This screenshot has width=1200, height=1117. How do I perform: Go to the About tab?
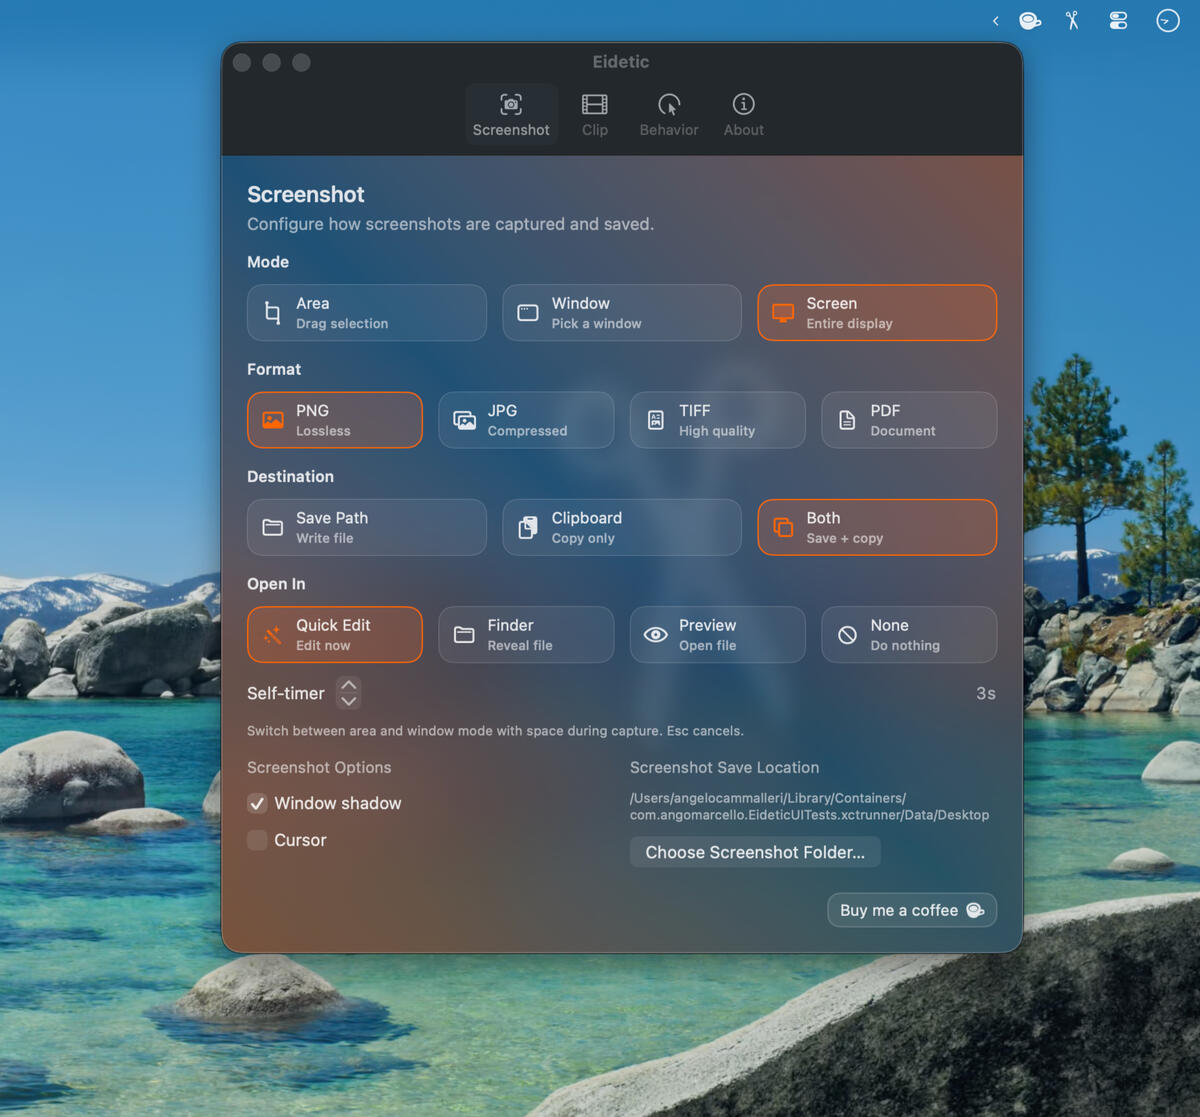pos(743,115)
